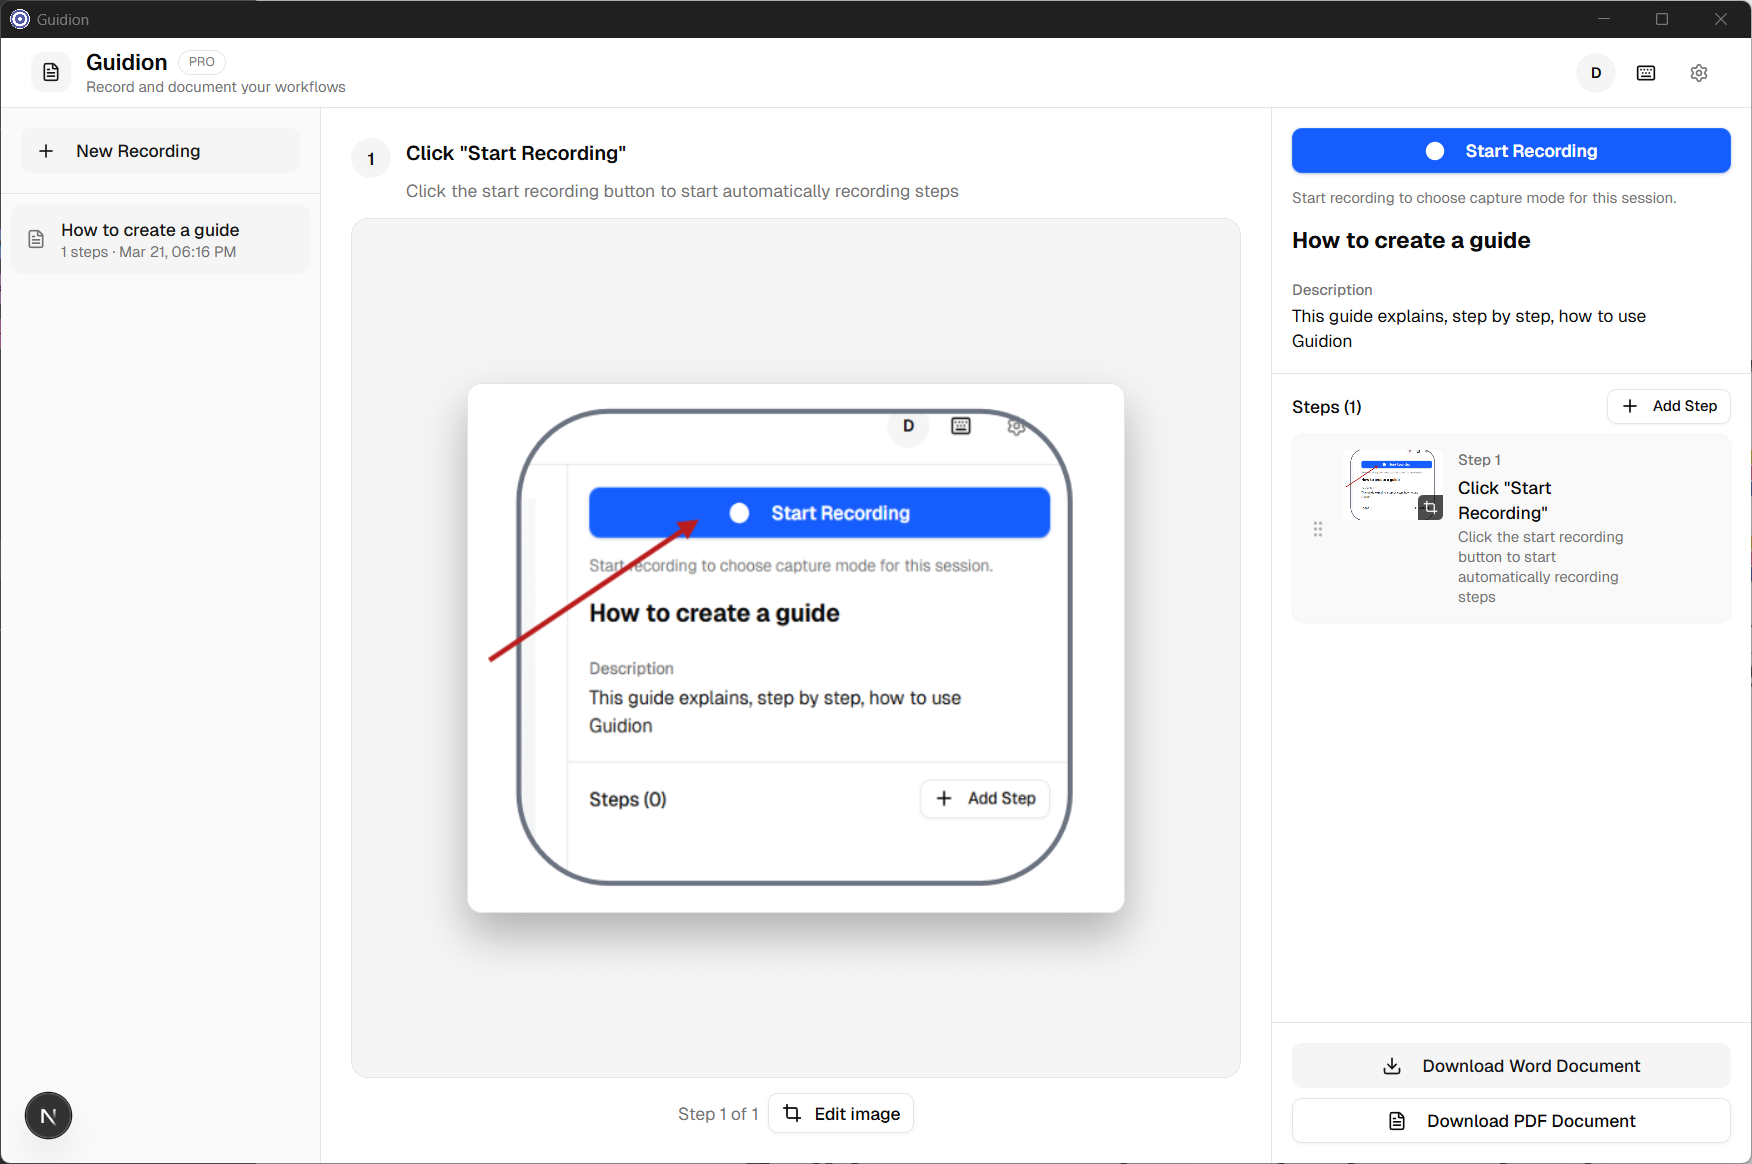1752x1164 pixels.
Task: Open the settings gear icon
Action: (x=1699, y=73)
